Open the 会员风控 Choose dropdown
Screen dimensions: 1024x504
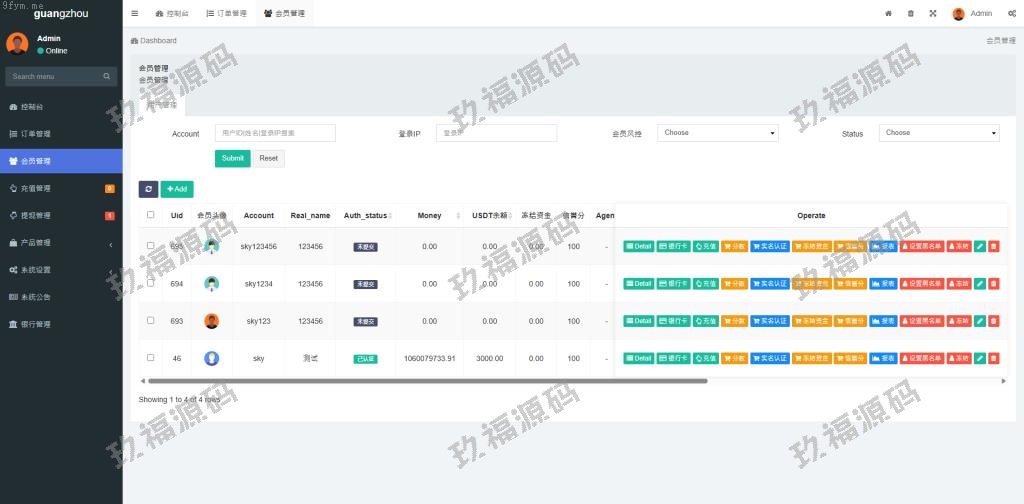coord(717,133)
